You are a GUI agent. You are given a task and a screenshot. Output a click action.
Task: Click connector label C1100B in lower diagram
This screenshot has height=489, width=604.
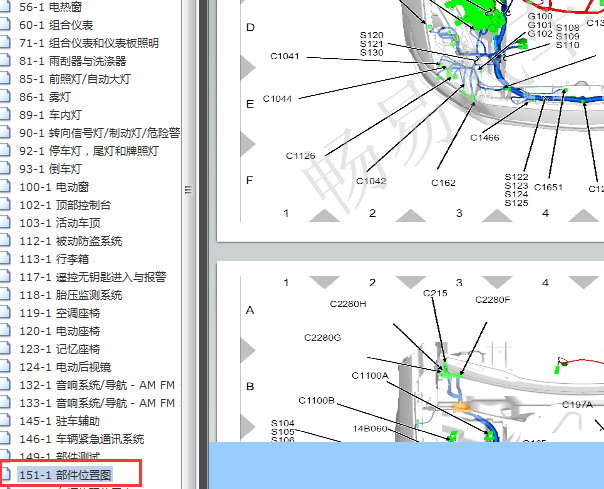tap(317, 401)
